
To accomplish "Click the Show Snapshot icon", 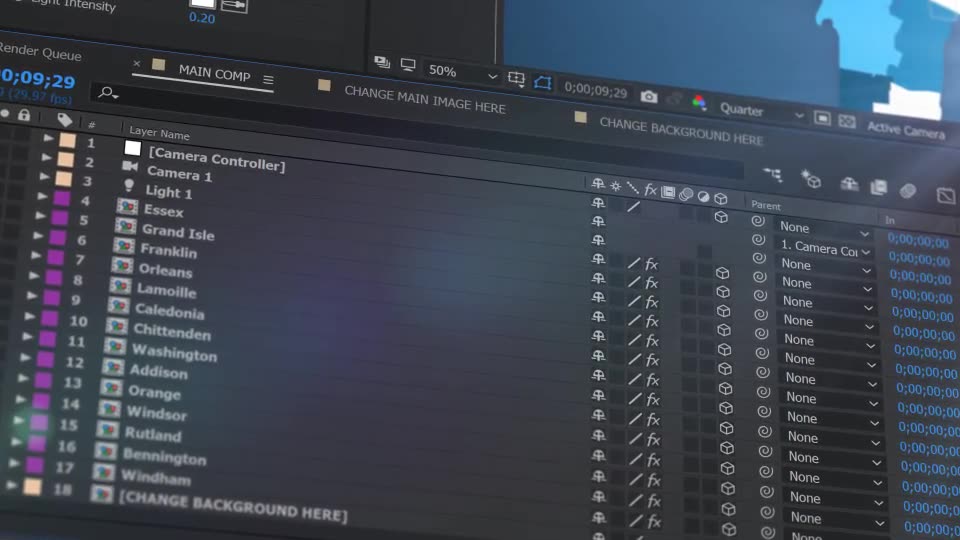I will coord(674,100).
